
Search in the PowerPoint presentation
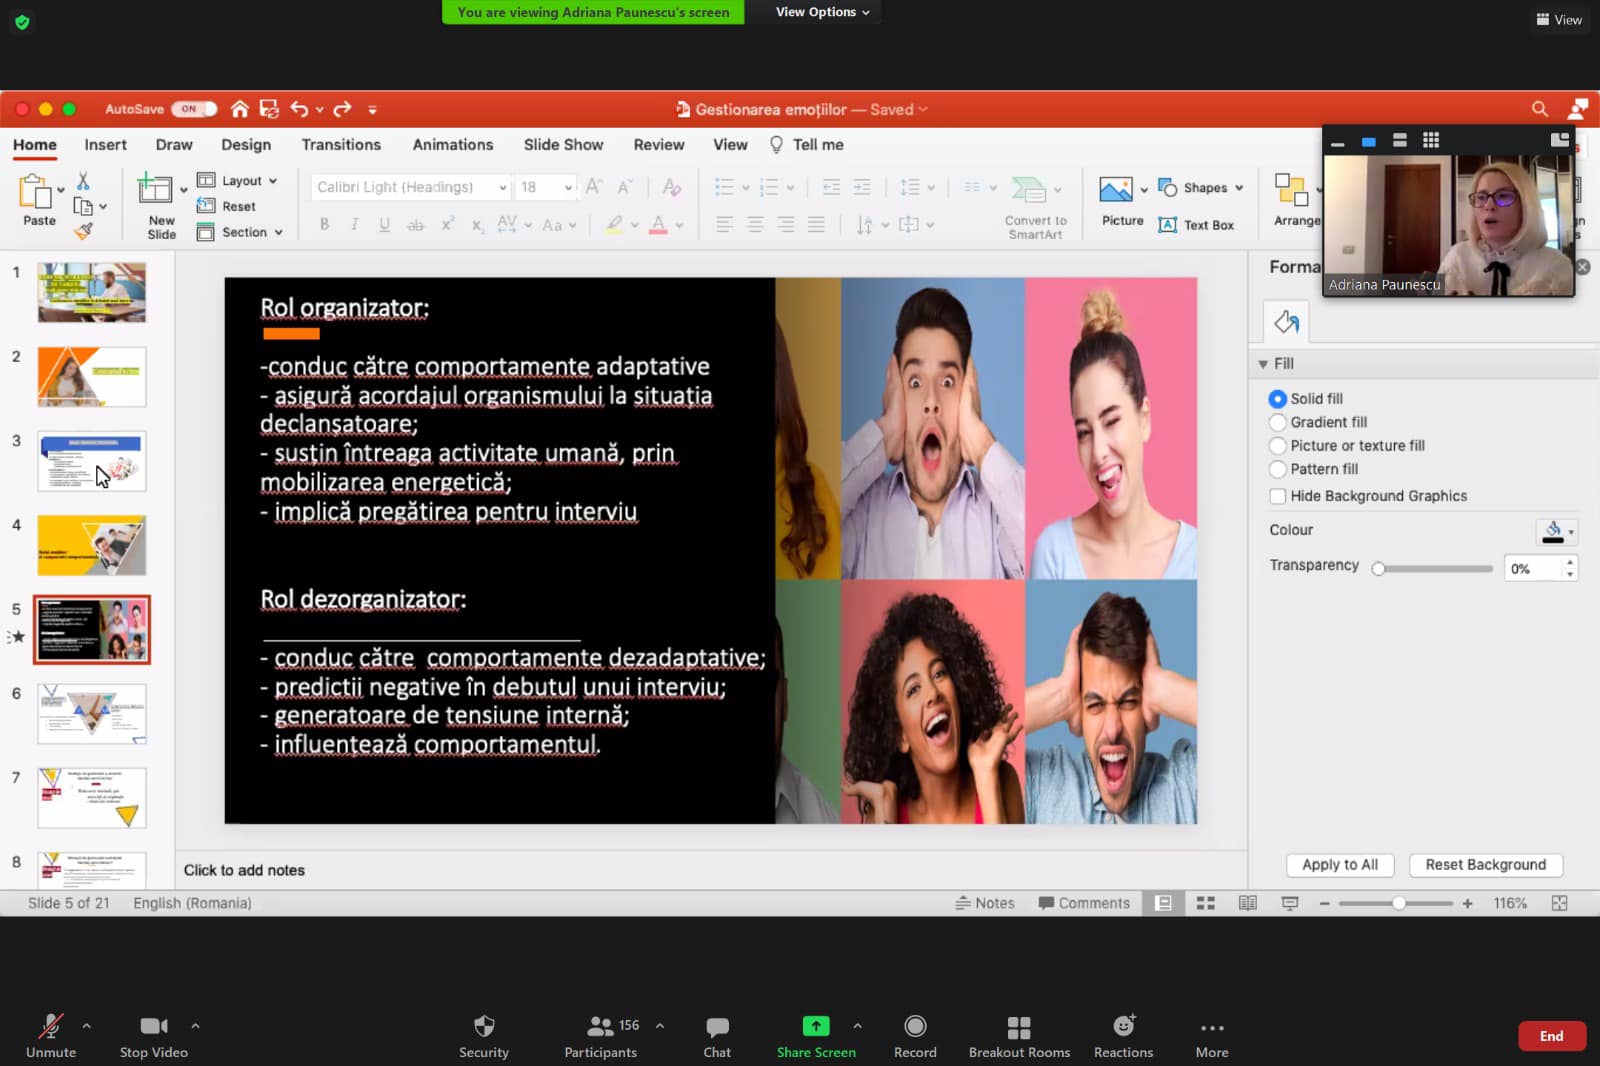(1540, 109)
